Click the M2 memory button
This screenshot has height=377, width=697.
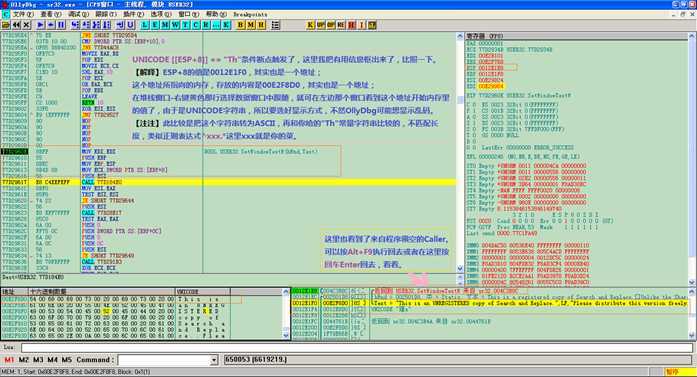click(x=24, y=359)
